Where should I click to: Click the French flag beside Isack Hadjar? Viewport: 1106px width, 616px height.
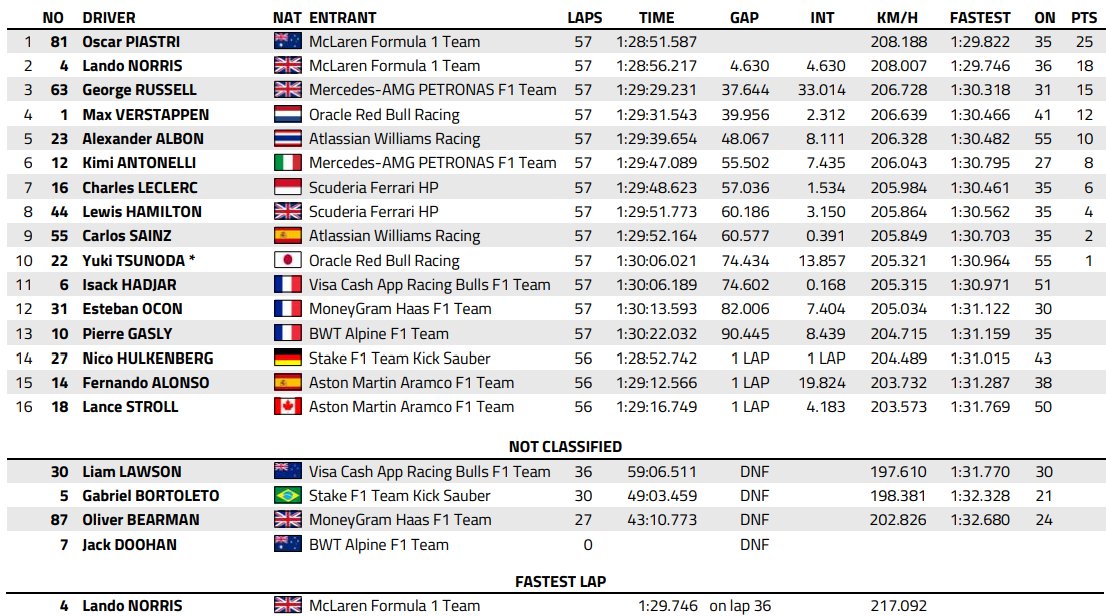coord(287,284)
